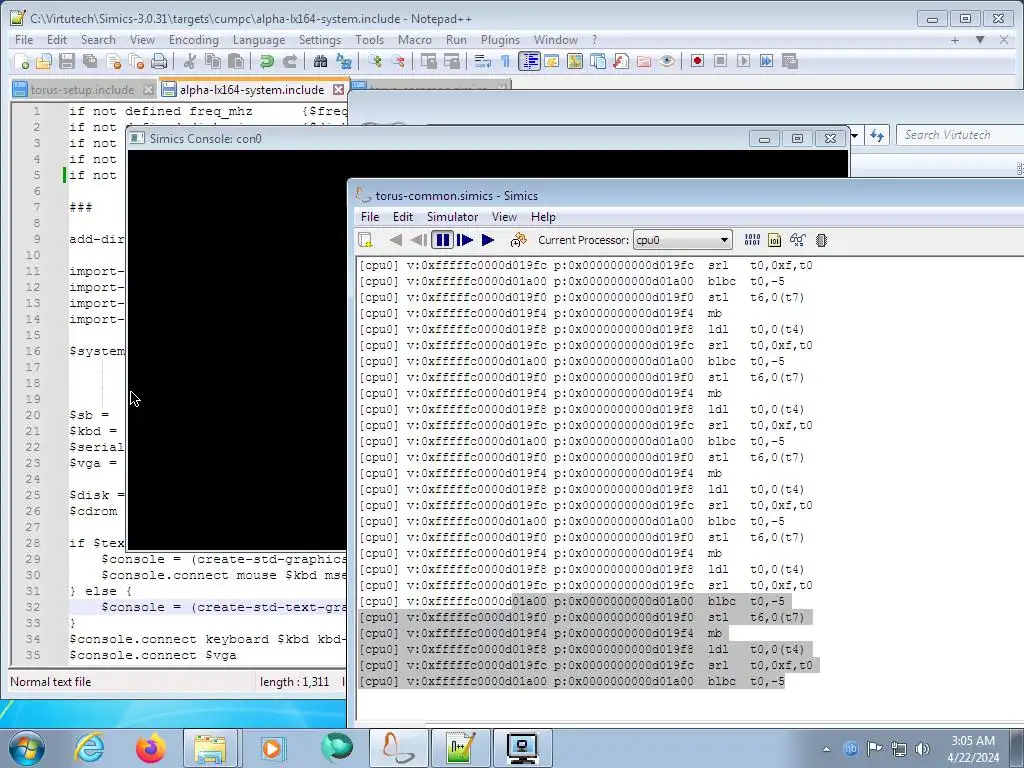Screen dimensions: 1024x768
Task: Click the Simics Console con0 title bar
Action: pos(438,138)
